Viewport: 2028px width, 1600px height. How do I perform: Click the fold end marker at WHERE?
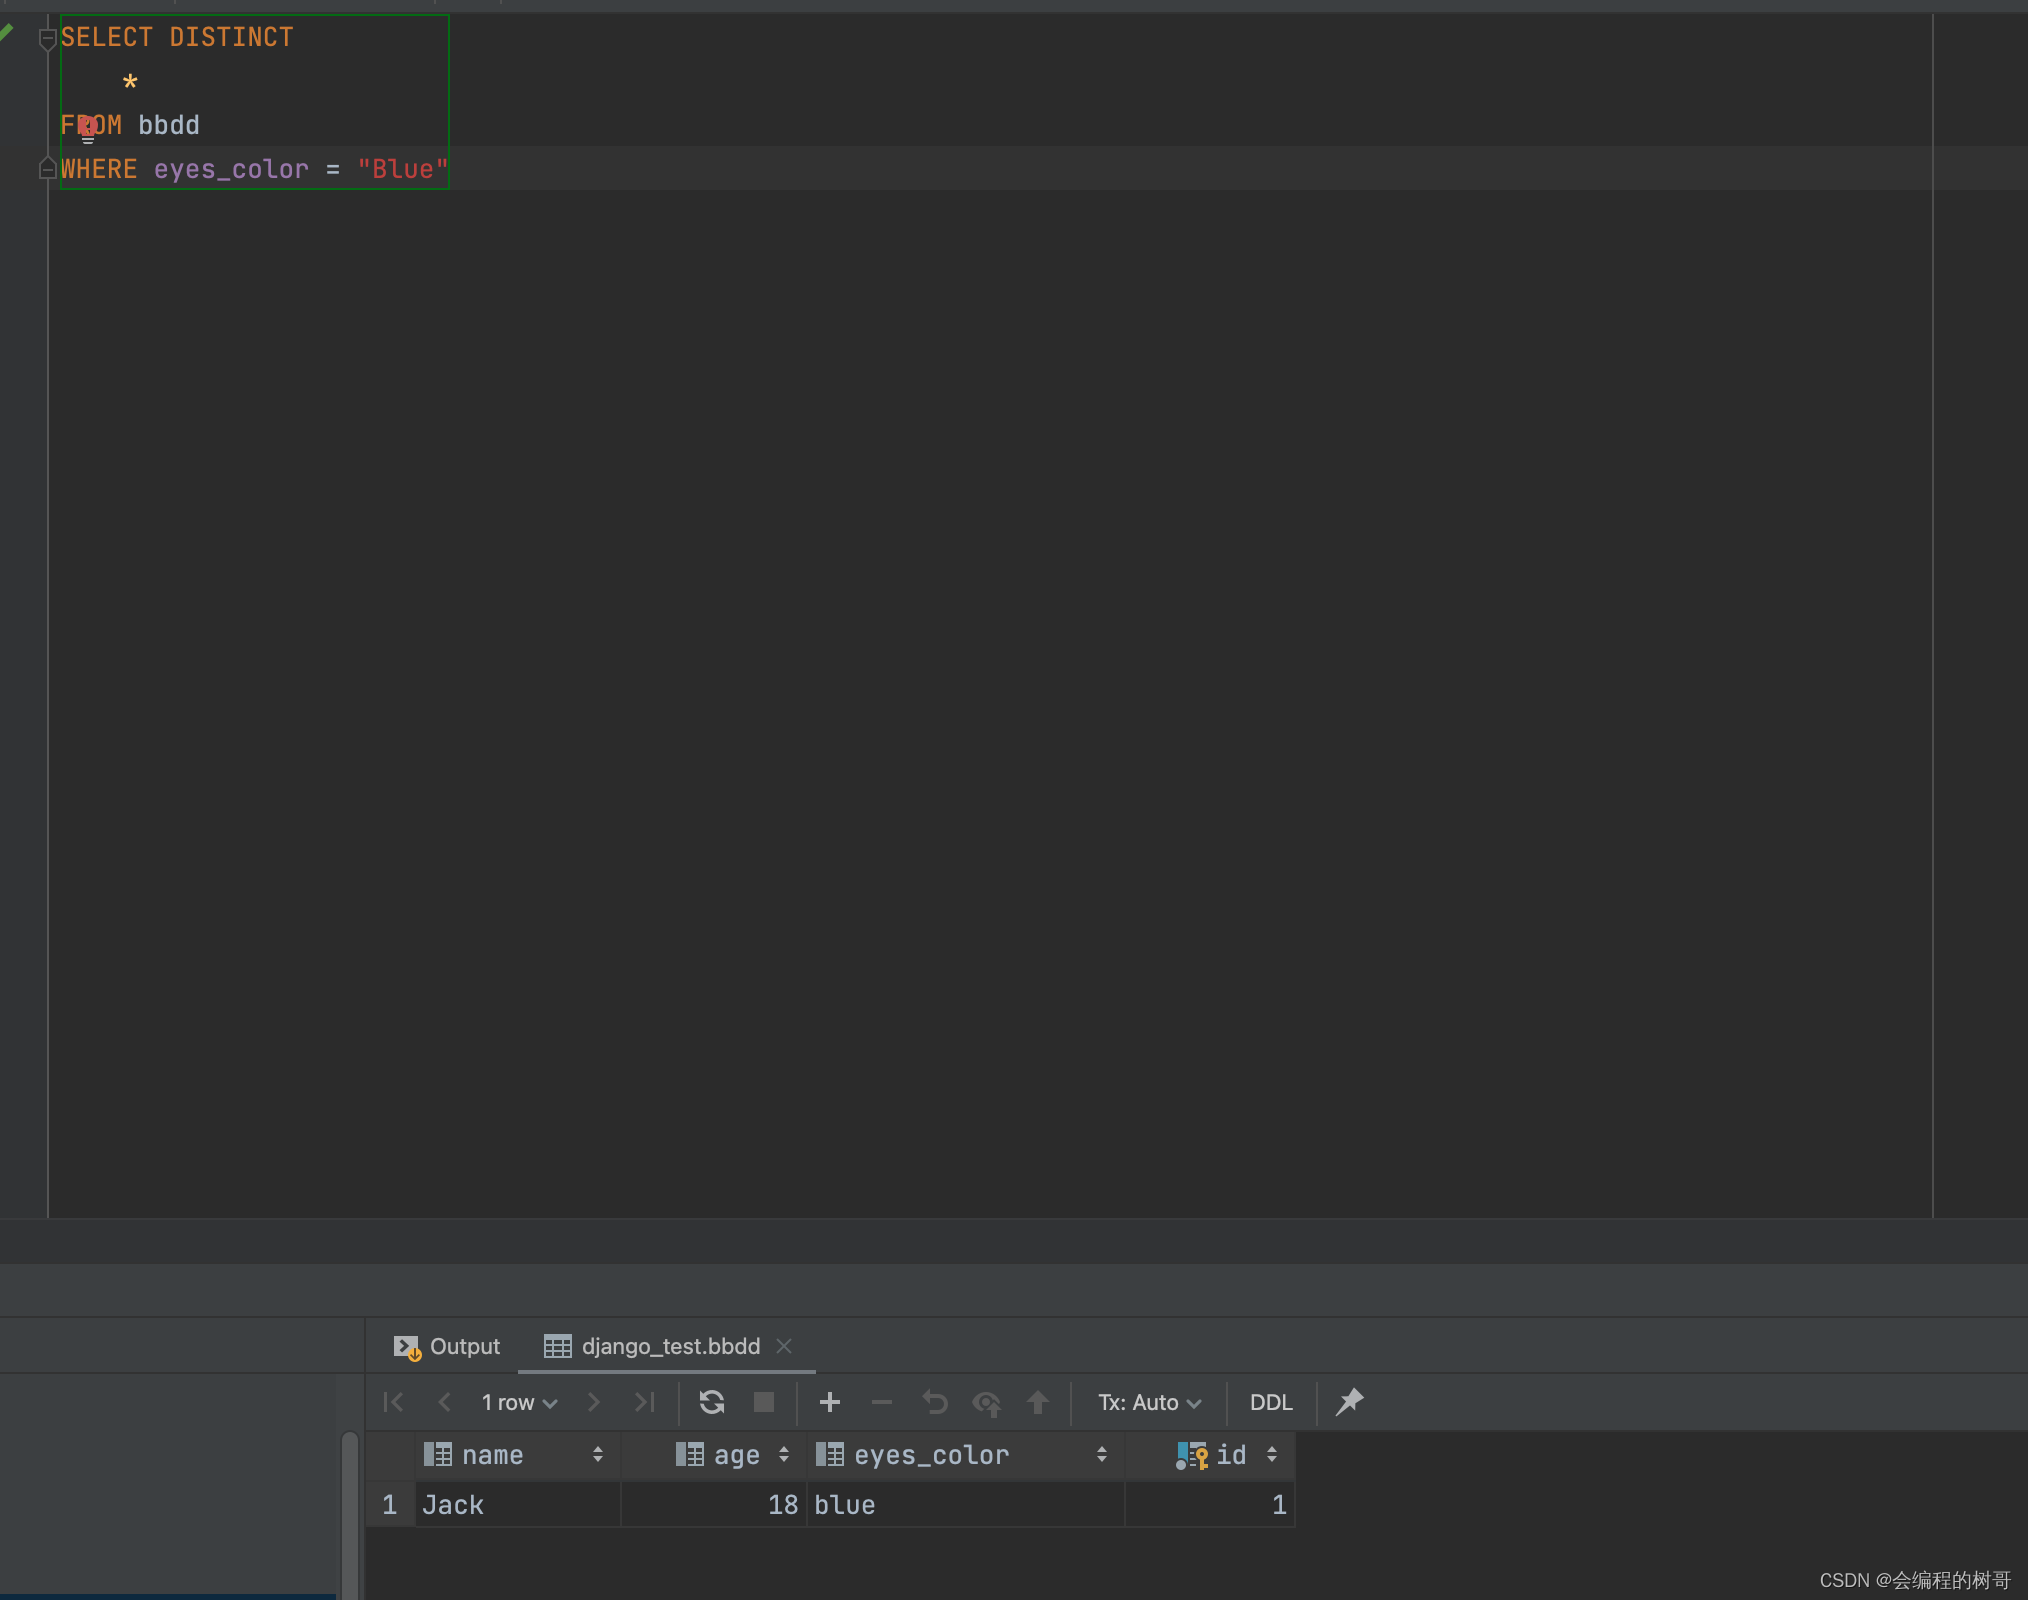[47, 169]
